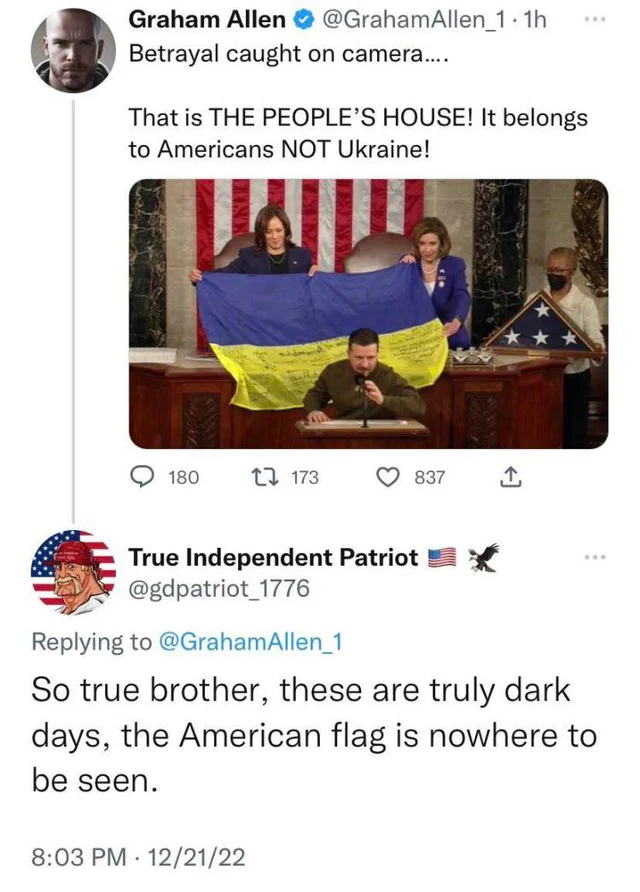Click the eagle emoji after True Independent Patriot
Viewport: 640px width, 892px height.
pos(482,558)
